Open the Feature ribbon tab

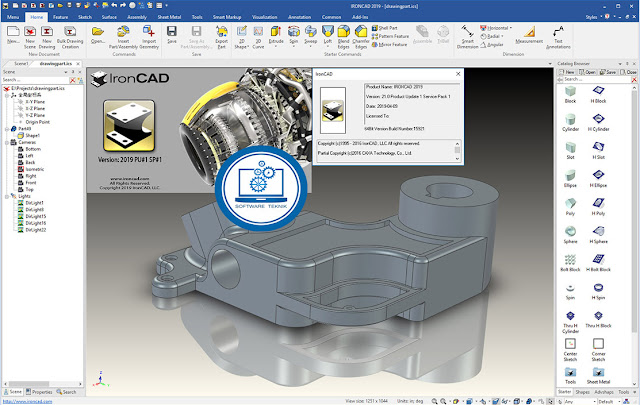[60, 17]
